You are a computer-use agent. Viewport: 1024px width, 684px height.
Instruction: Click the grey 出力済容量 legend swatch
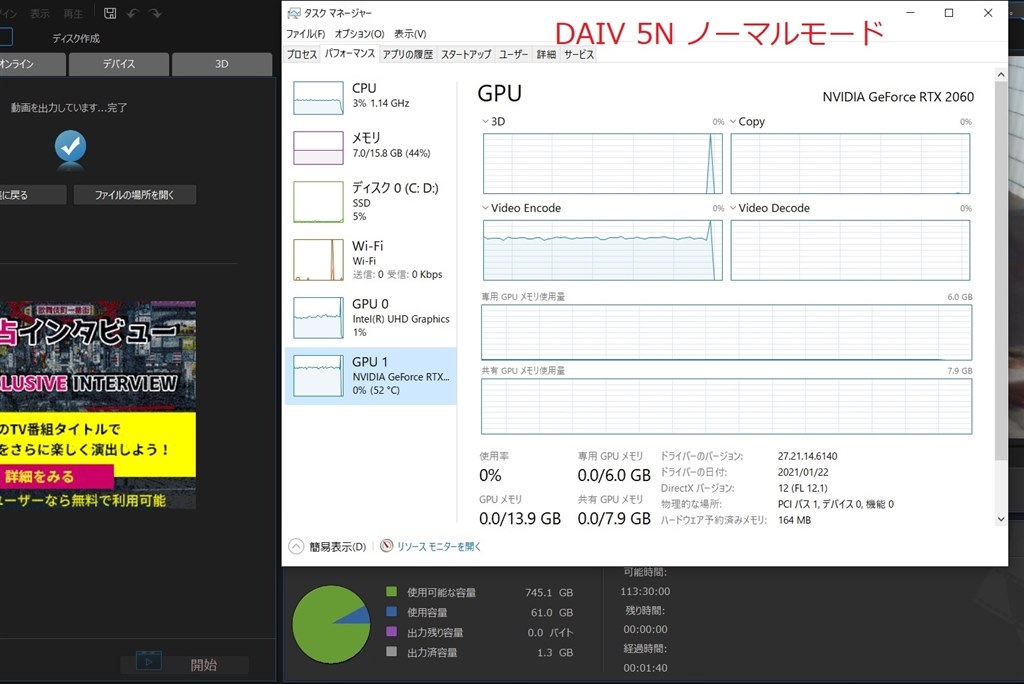[392, 652]
